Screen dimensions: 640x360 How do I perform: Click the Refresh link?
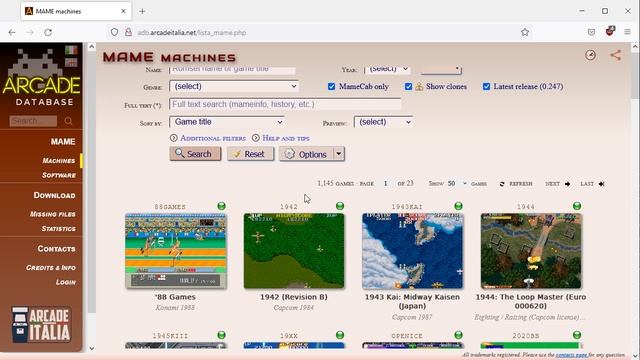(x=516, y=184)
